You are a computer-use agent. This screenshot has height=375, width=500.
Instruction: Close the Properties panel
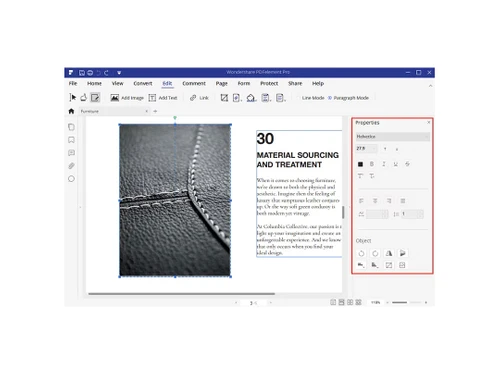point(429,122)
